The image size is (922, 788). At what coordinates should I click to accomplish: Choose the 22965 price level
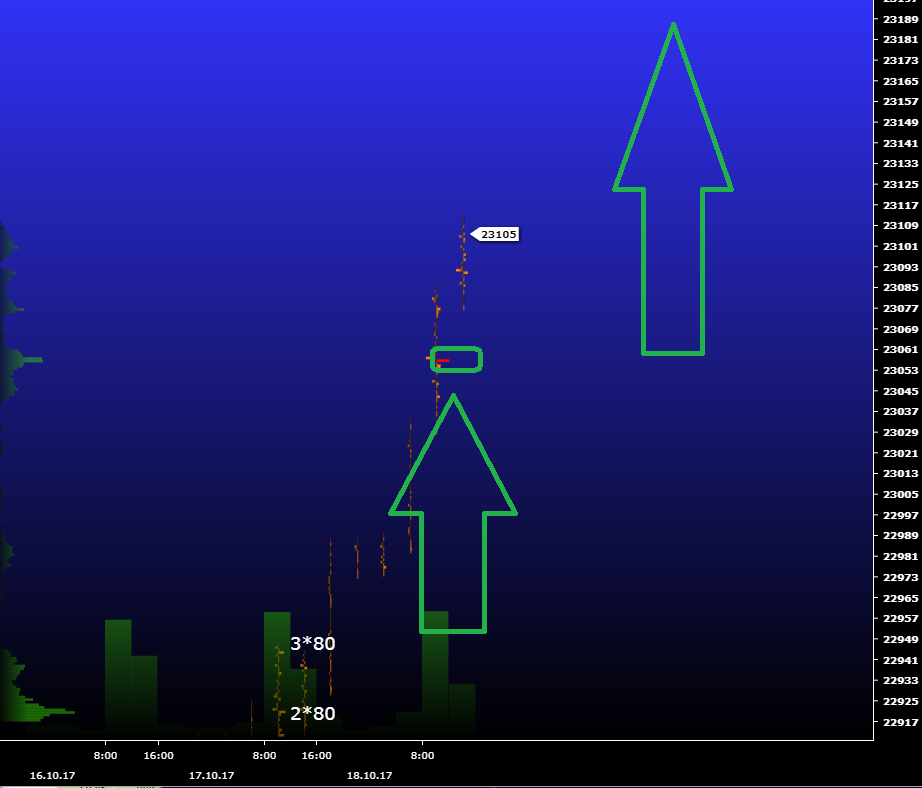tap(900, 597)
